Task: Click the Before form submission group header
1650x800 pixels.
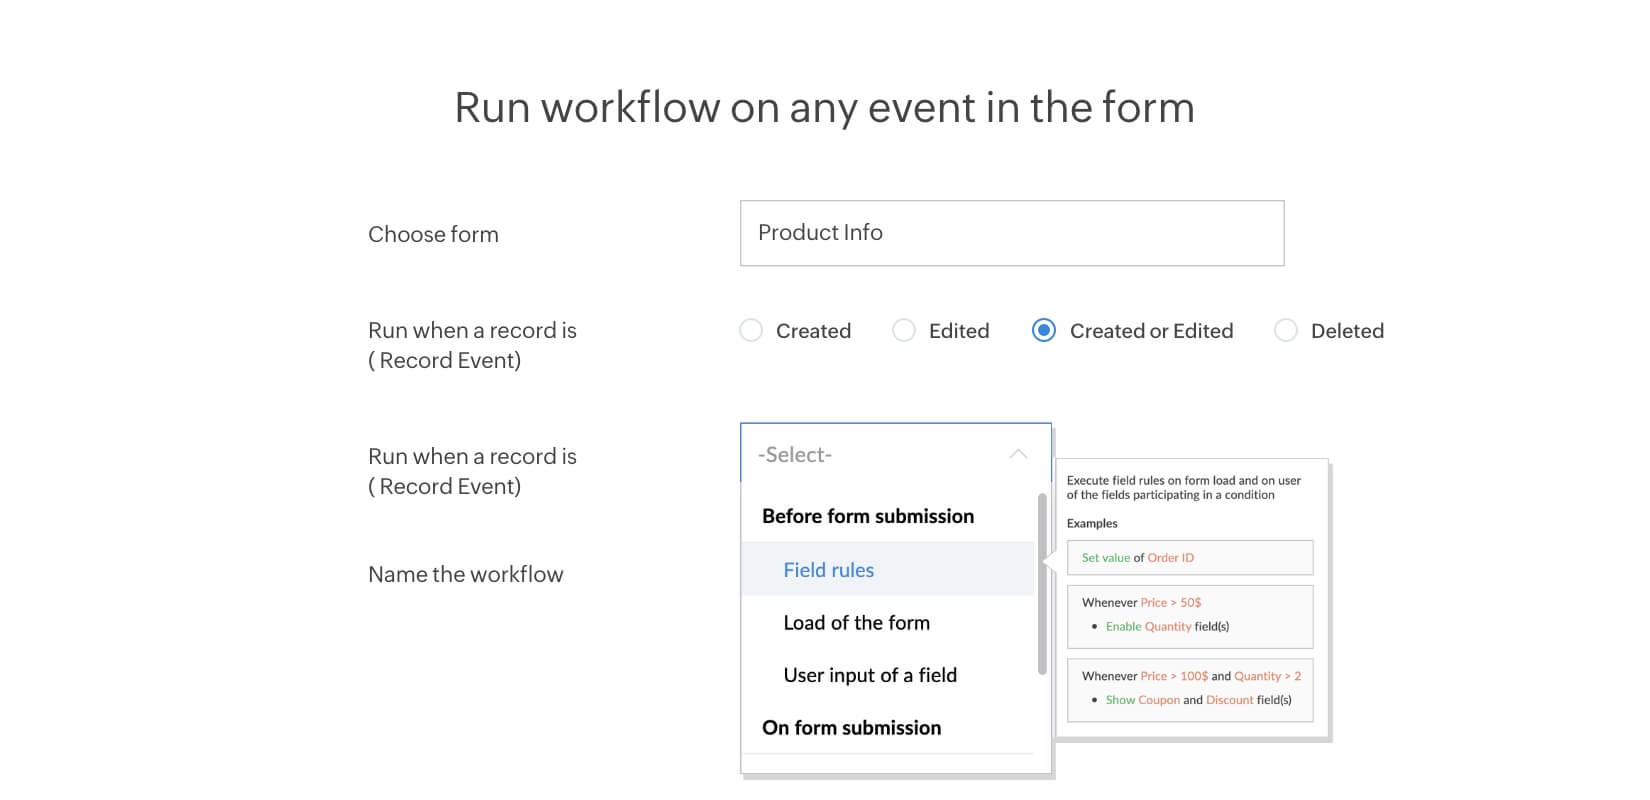Action: 867,517
